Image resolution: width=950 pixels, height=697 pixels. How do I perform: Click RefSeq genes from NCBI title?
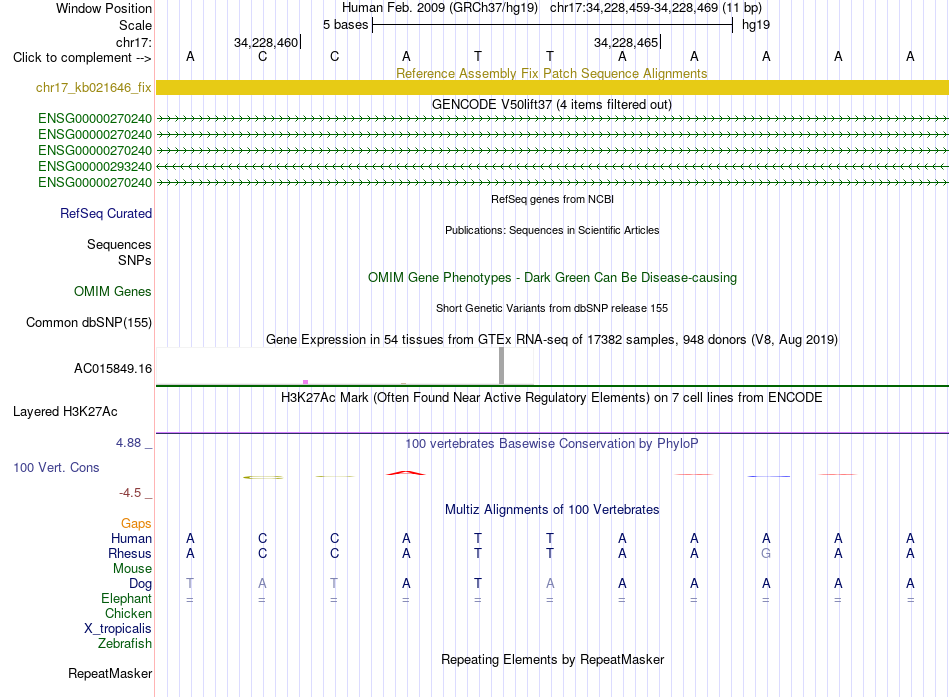coord(552,199)
